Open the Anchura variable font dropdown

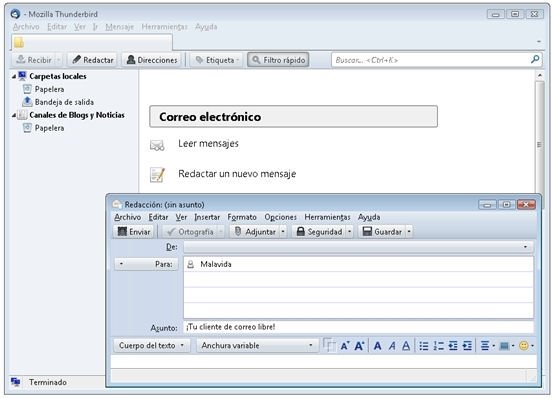(257, 345)
